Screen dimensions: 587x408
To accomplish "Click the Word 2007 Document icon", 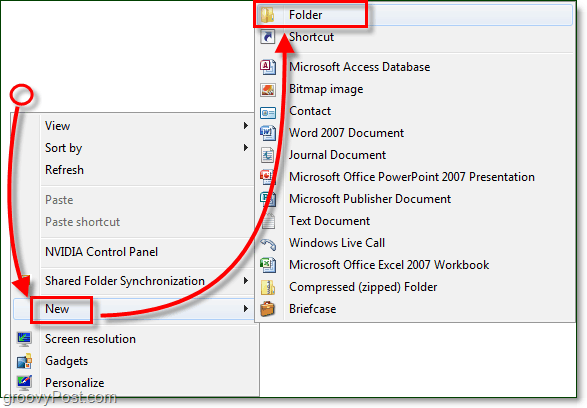I will click(x=268, y=133).
